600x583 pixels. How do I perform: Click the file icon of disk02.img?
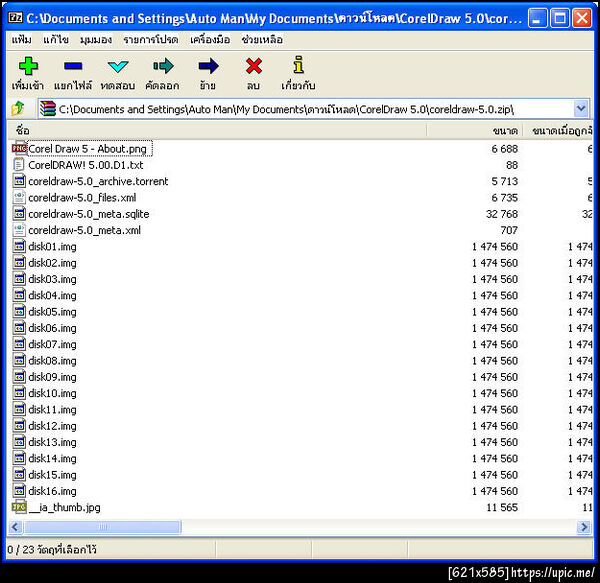coord(19,262)
